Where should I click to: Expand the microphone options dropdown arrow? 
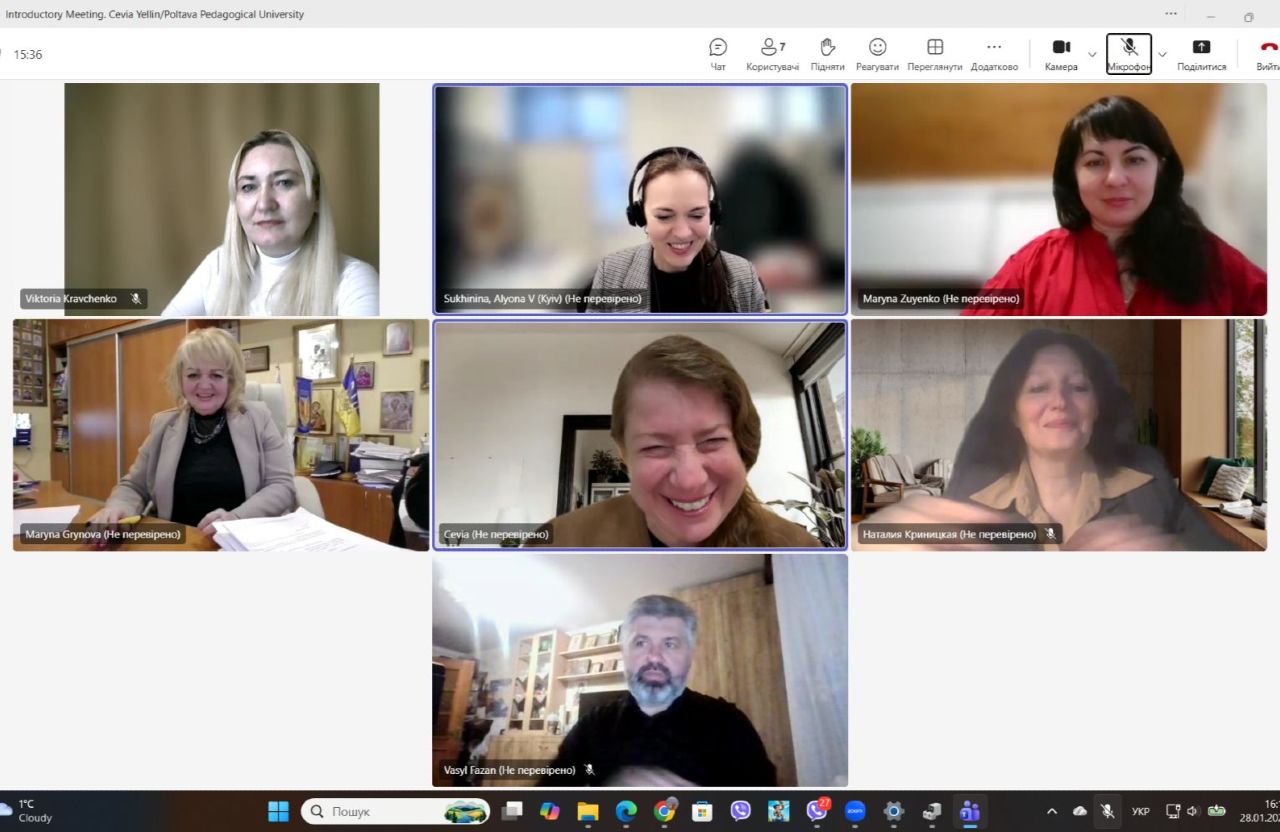(x=1162, y=54)
